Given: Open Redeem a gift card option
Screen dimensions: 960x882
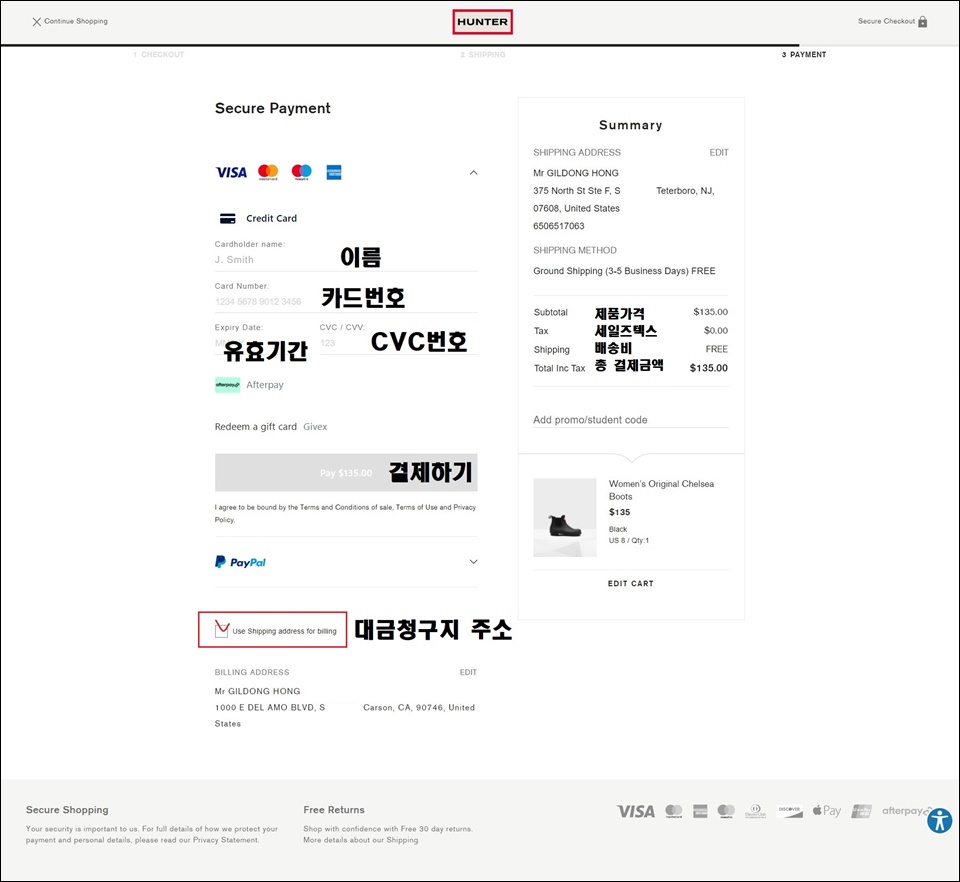Looking at the screenshot, I should pos(256,427).
